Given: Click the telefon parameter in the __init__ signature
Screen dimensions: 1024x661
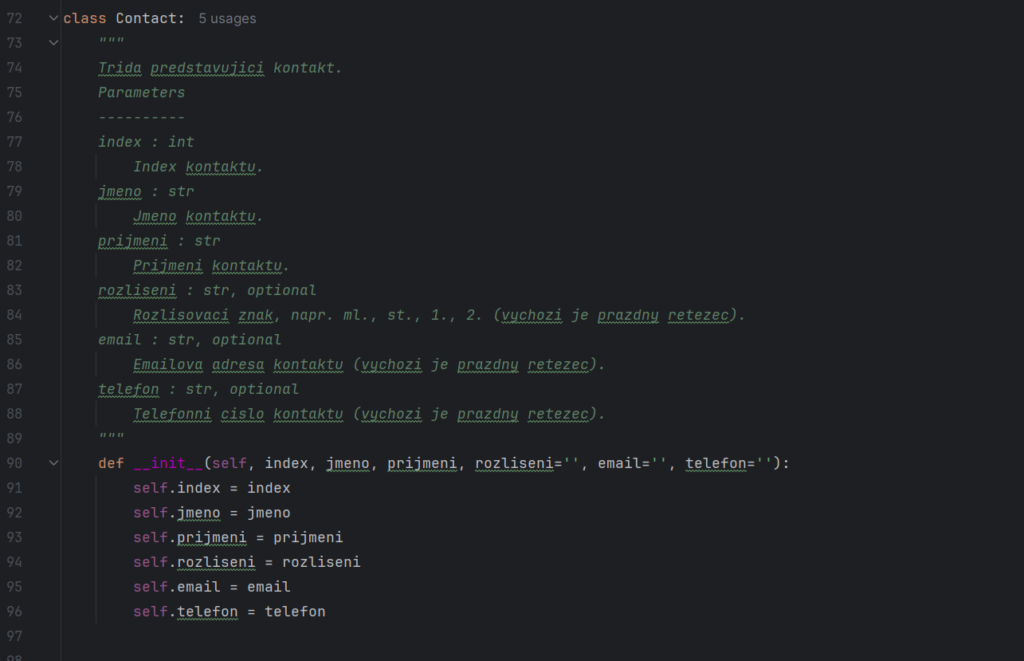Looking at the screenshot, I should tap(715, 463).
